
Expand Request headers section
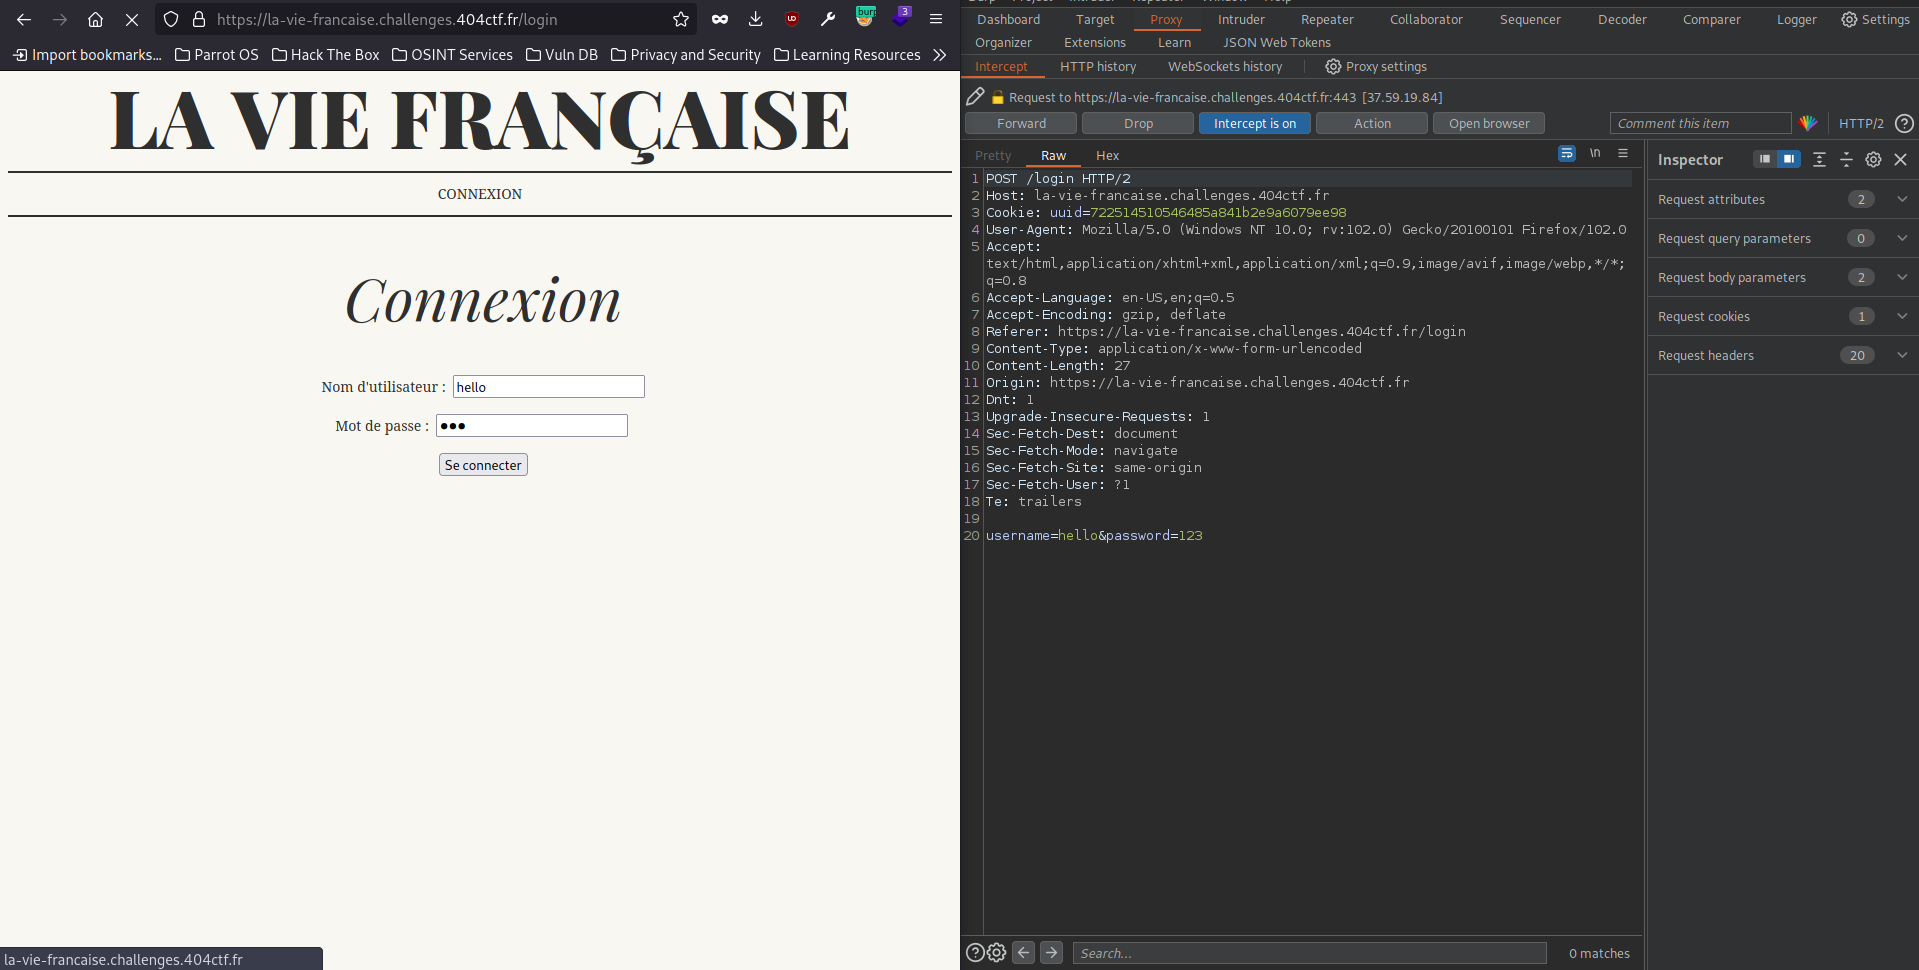click(x=1902, y=355)
